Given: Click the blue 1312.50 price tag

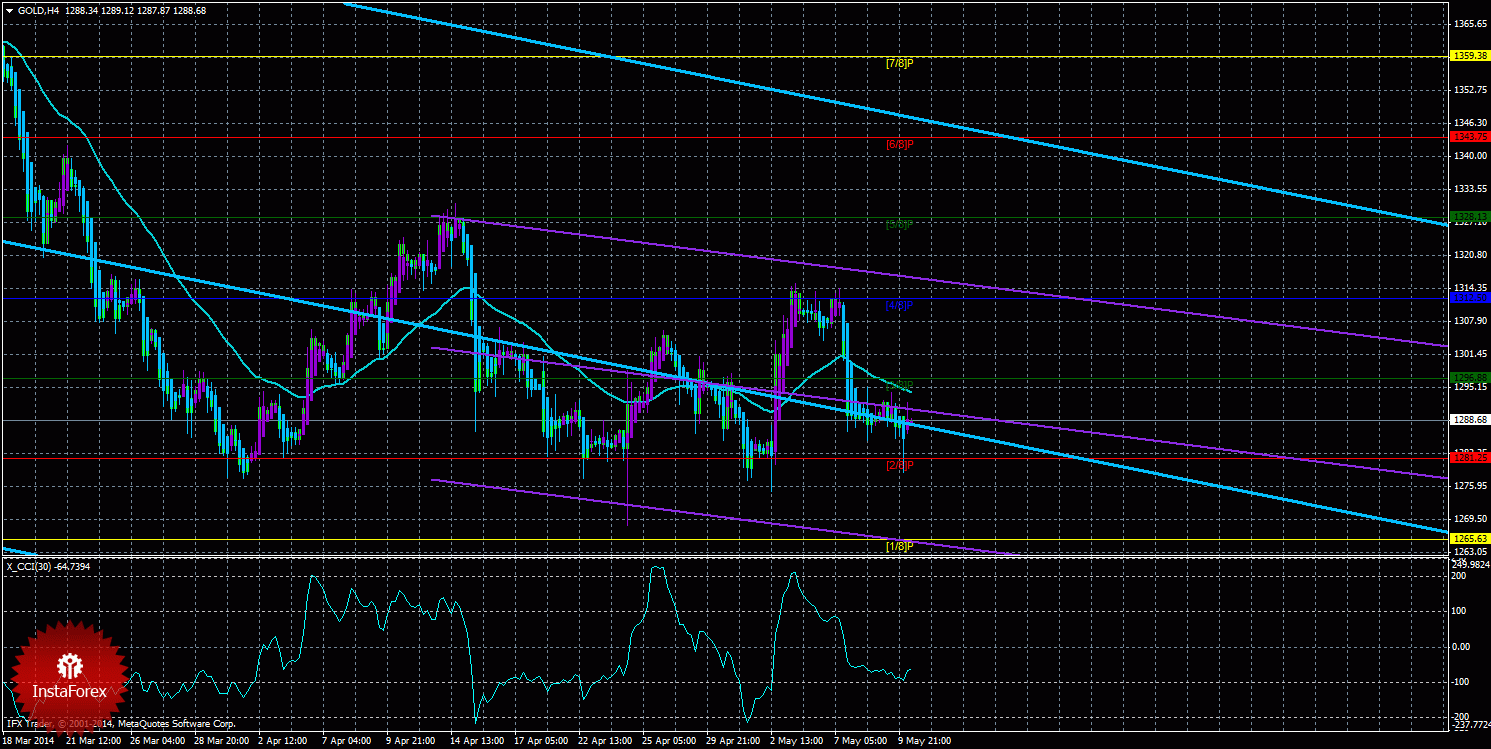Looking at the screenshot, I should pos(1469,298).
